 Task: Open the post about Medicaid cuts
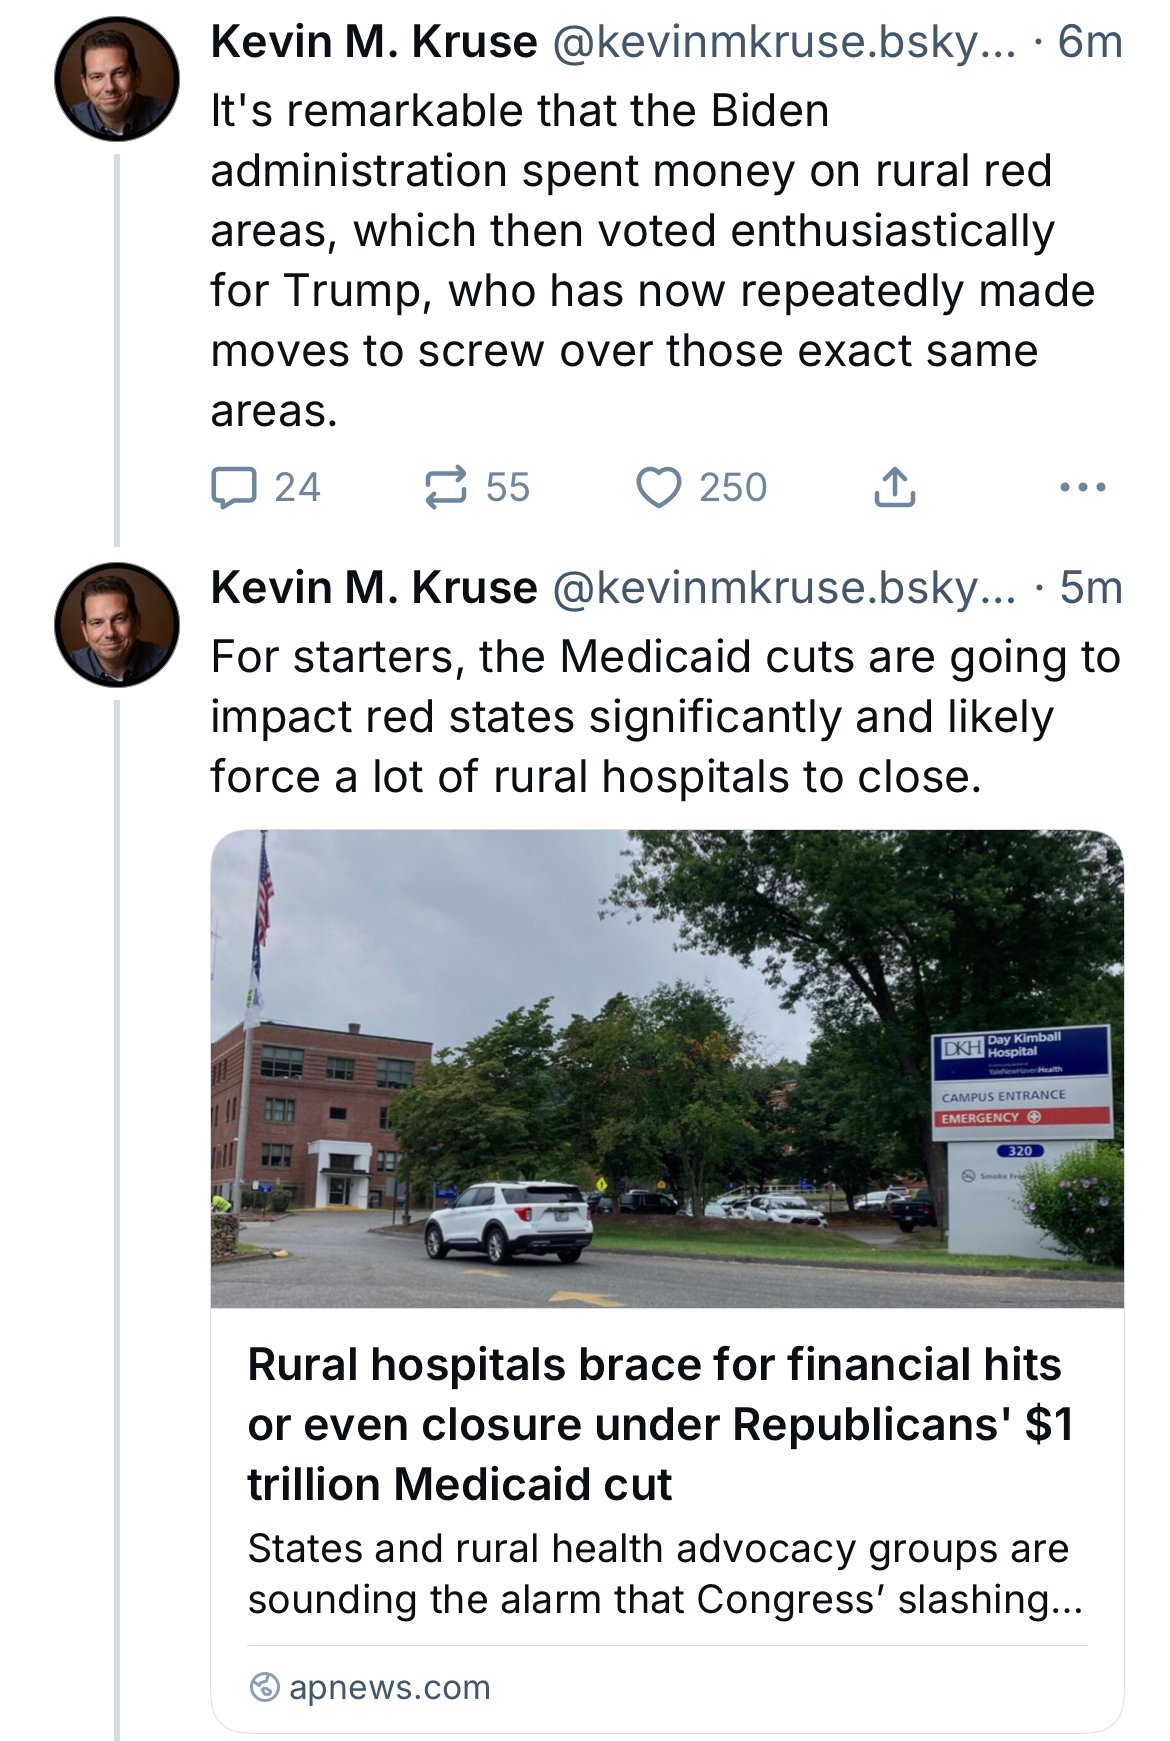[665, 716]
